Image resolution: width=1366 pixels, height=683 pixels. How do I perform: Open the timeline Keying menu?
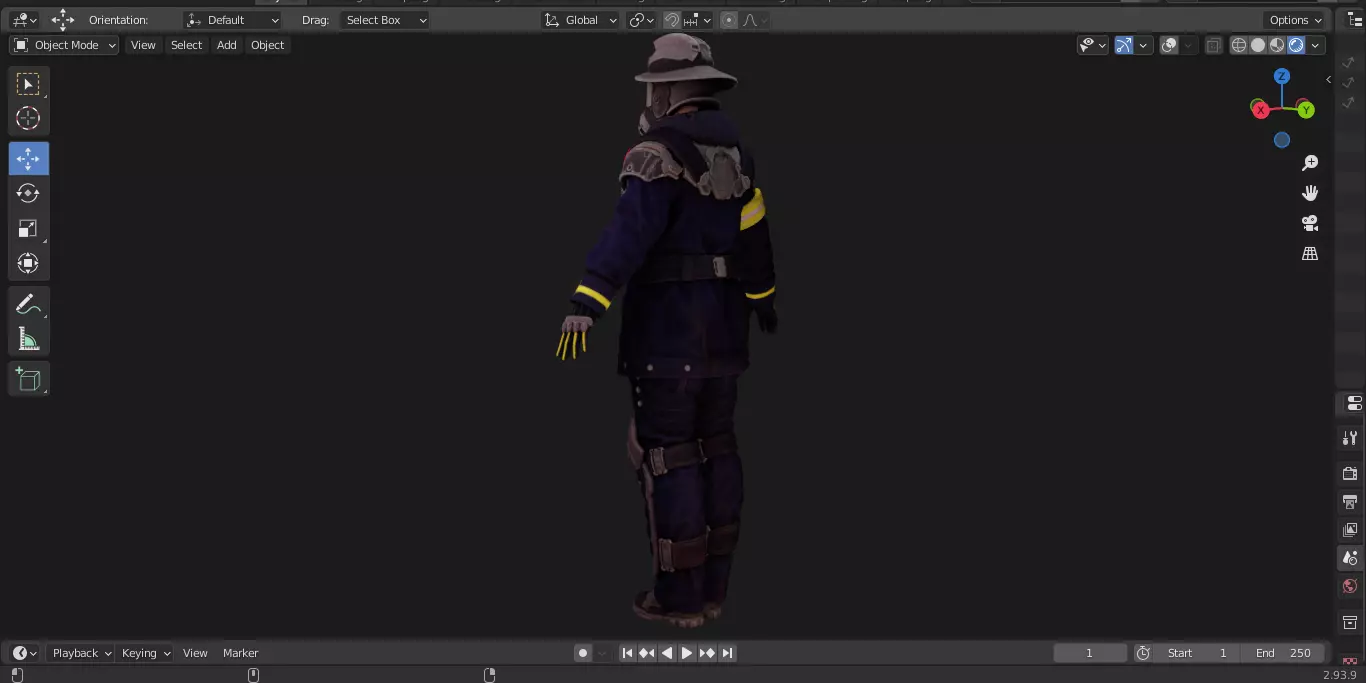click(x=145, y=653)
